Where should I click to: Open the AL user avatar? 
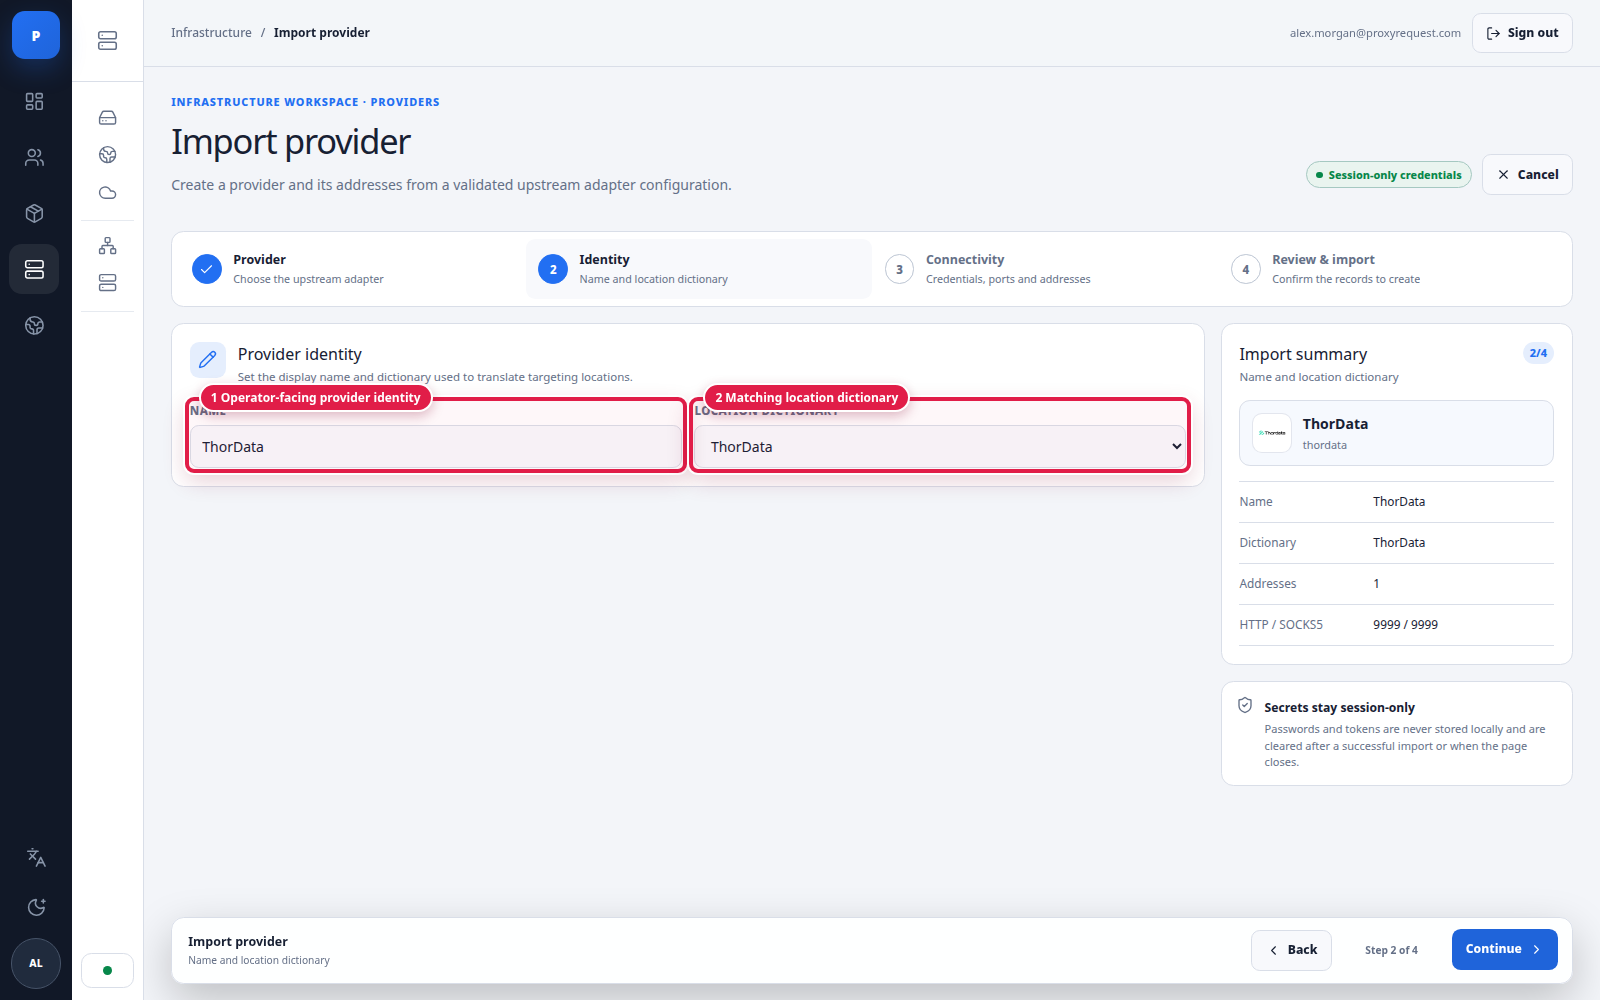tap(36, 963)
